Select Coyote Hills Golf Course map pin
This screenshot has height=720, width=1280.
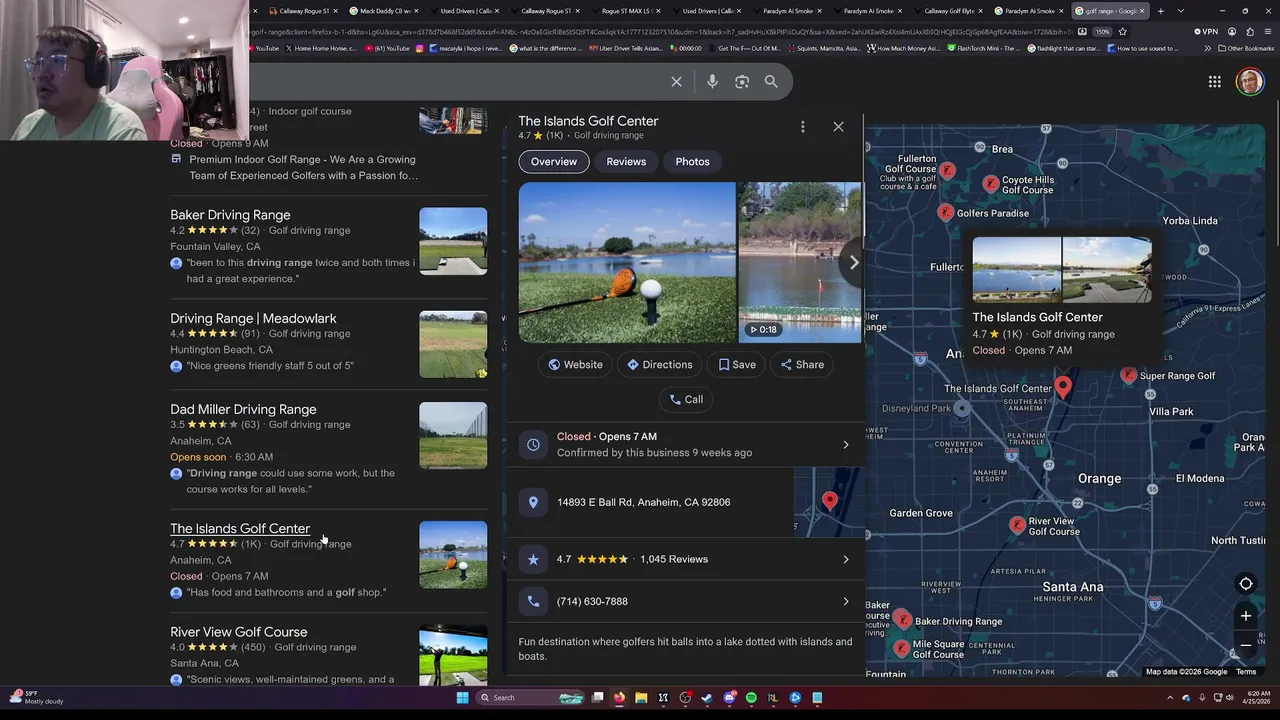990,184
